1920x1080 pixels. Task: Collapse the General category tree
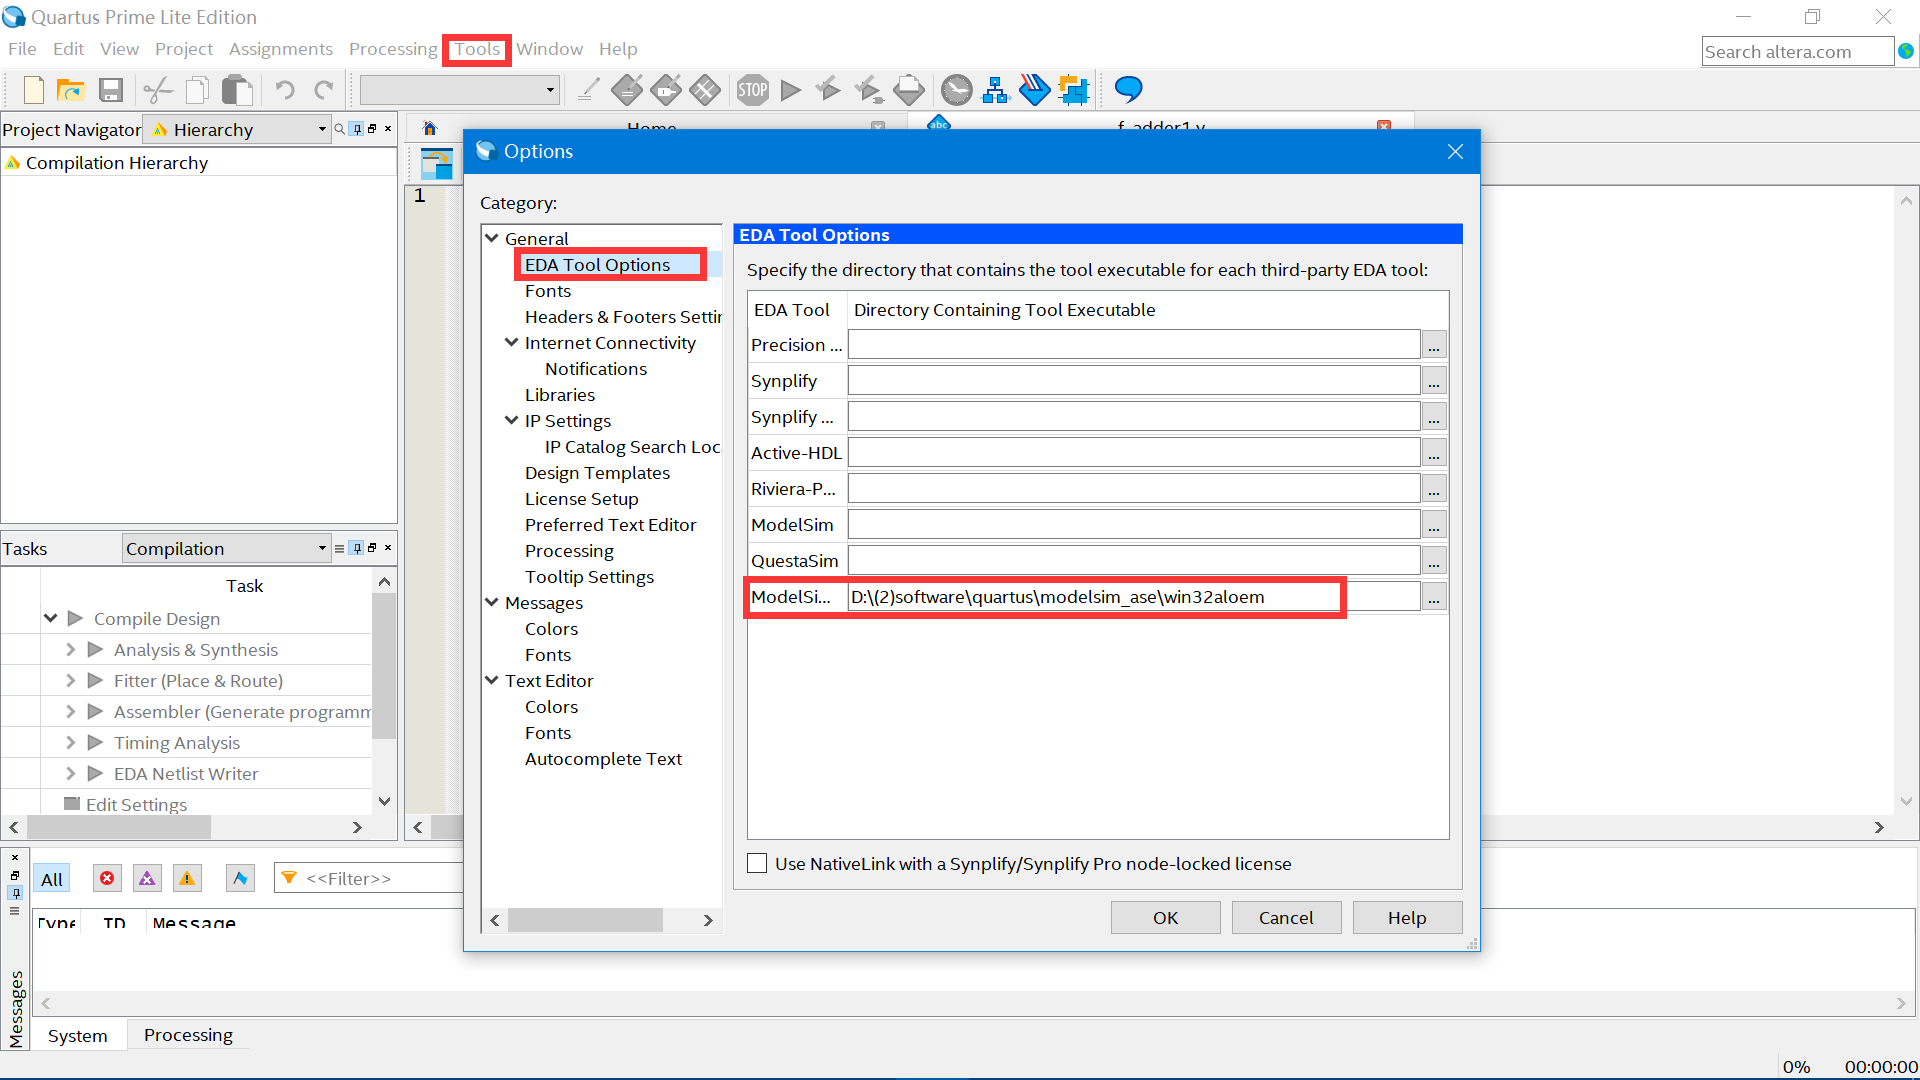click(x=493, y=238)
